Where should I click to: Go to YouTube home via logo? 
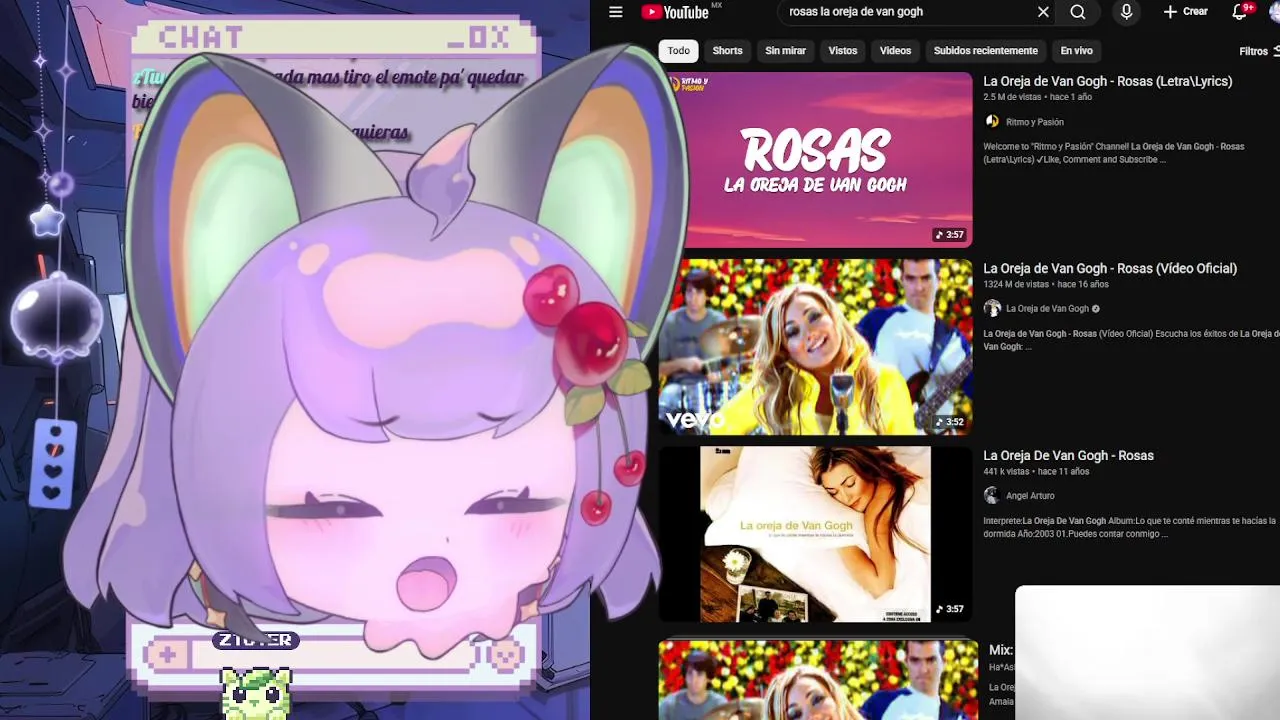pyautogui.click(x=676, y=12)
